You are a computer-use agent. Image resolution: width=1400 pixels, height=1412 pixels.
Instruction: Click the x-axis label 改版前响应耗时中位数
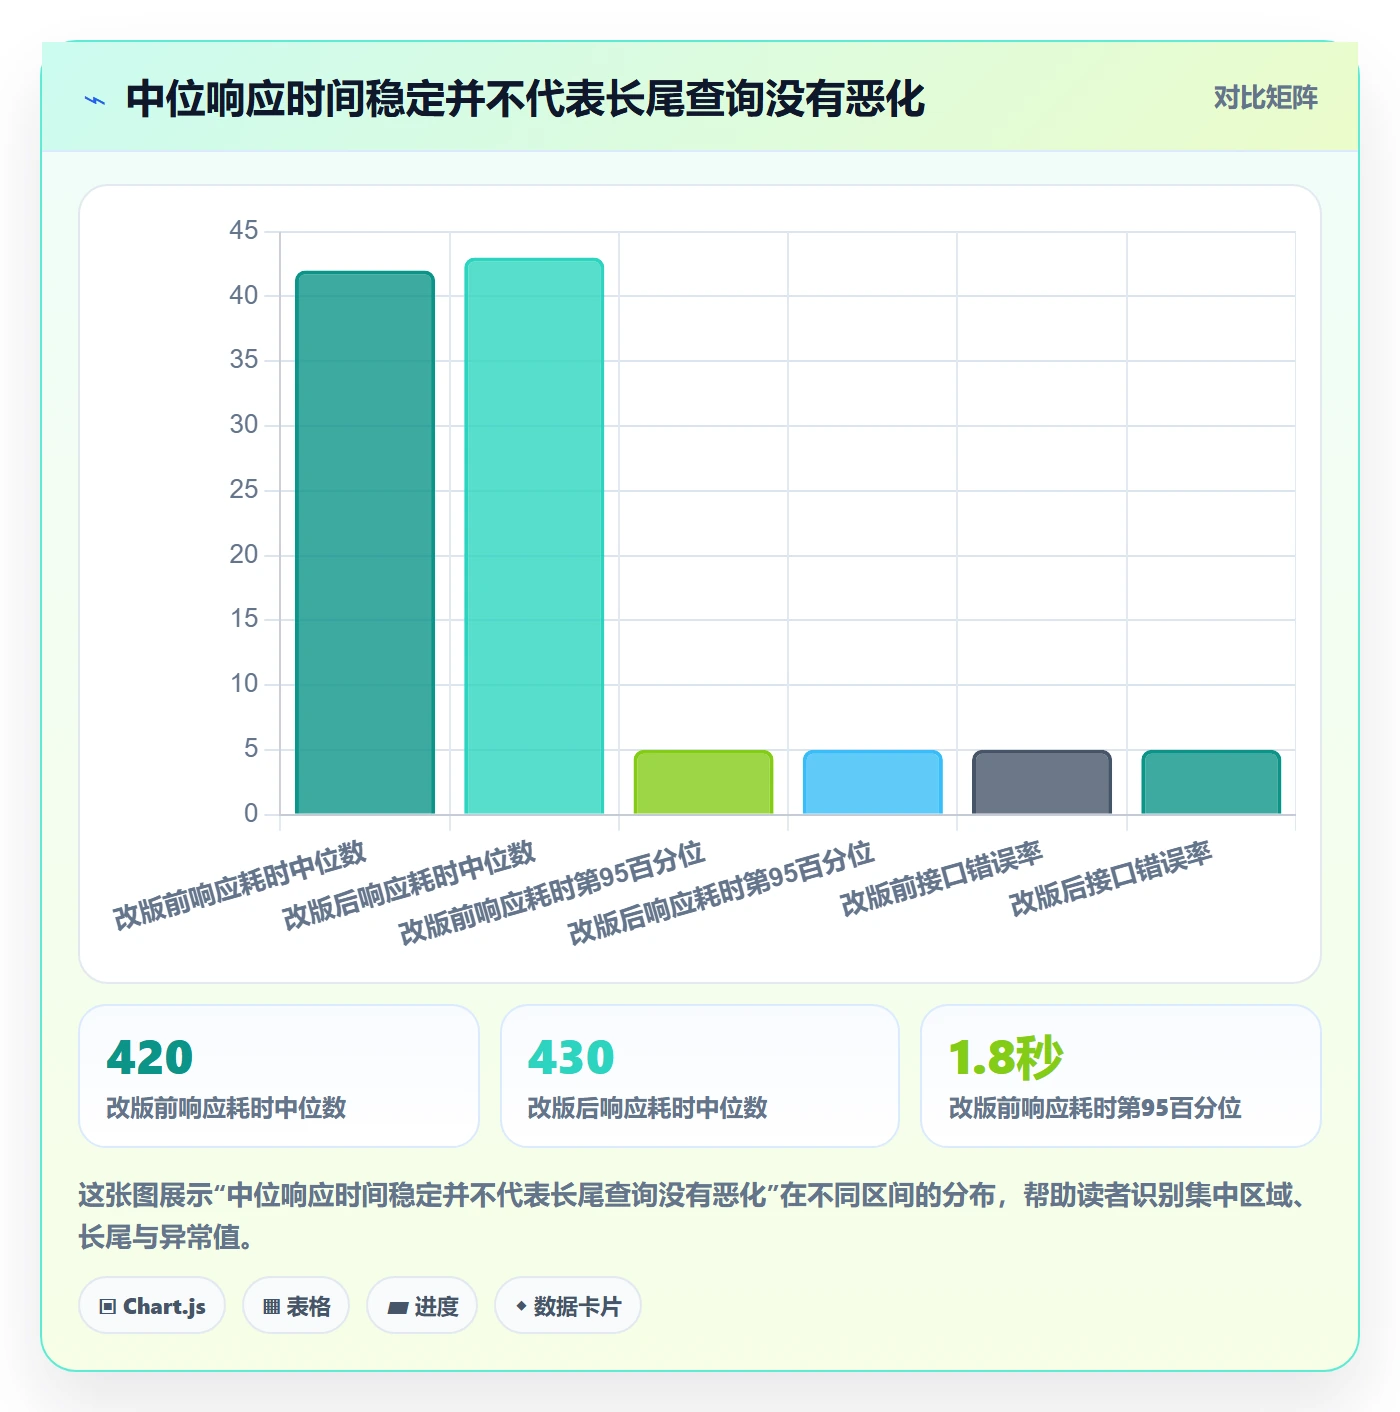(x=240, y=886)
